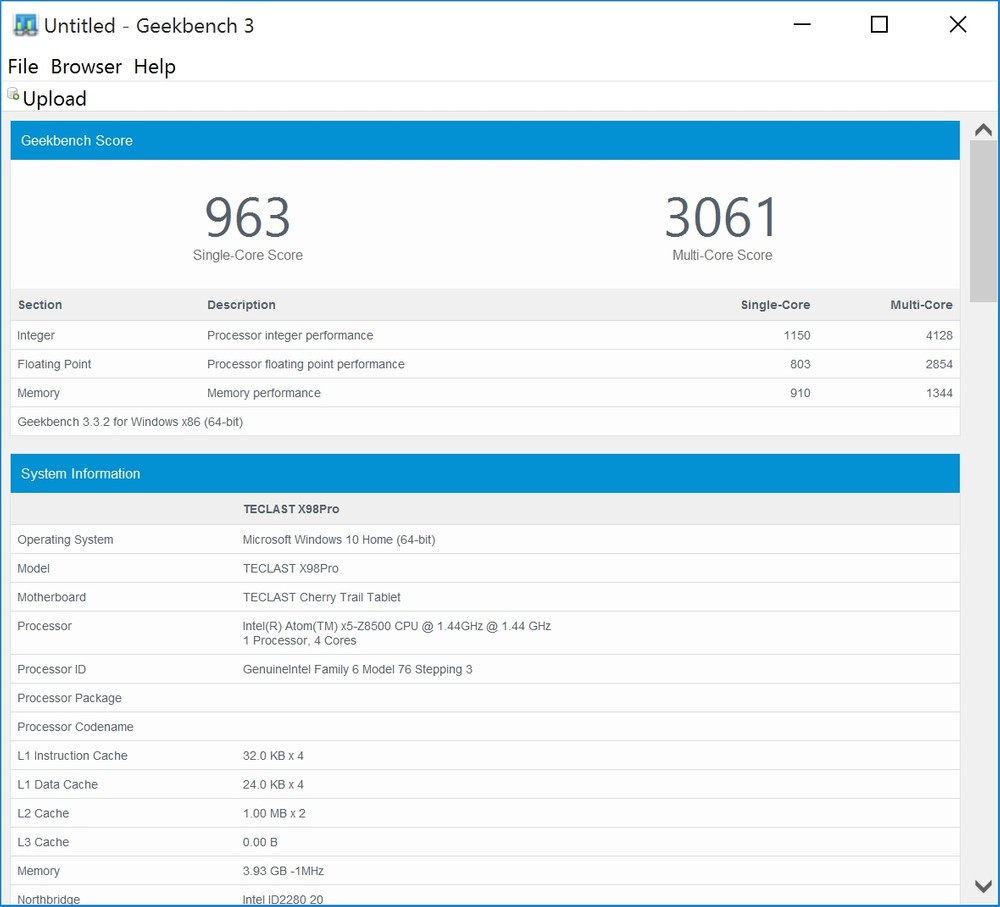
Task: Select the 3061 multi-core score
Action: (721, 218)
